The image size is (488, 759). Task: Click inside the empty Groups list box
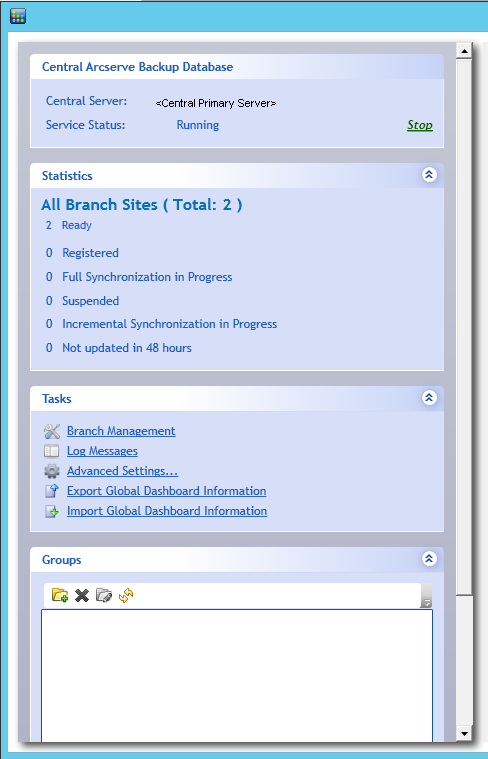(x=237, y=676)
